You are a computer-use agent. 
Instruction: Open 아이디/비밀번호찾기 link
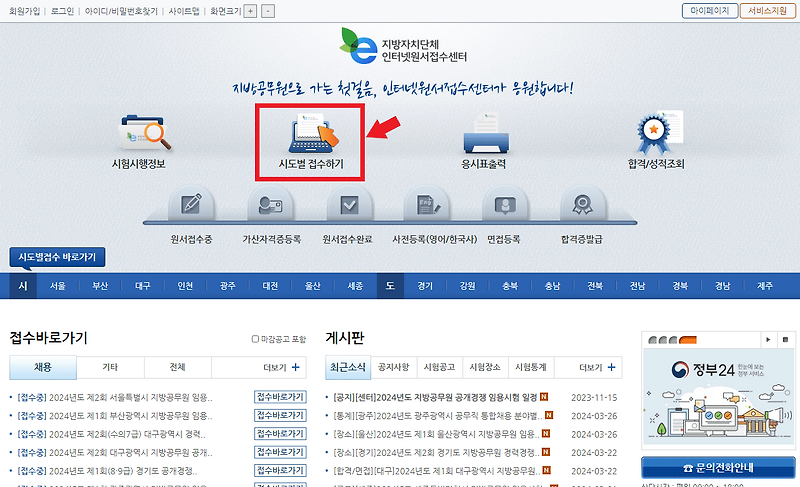click(121, 11)
